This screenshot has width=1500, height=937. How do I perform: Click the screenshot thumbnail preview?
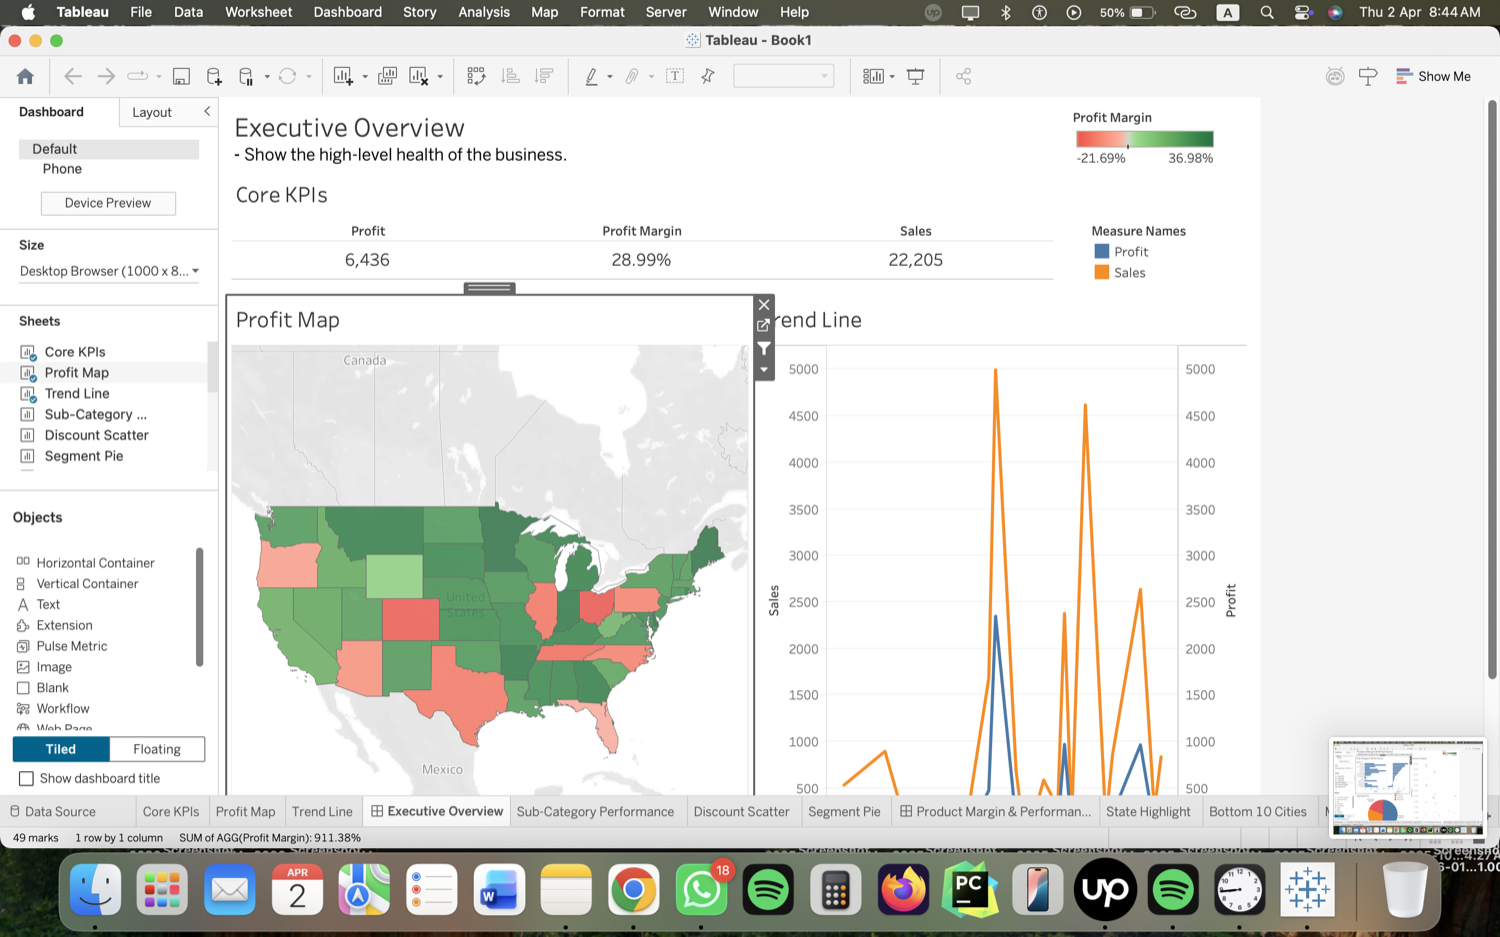coord(1407,787)
